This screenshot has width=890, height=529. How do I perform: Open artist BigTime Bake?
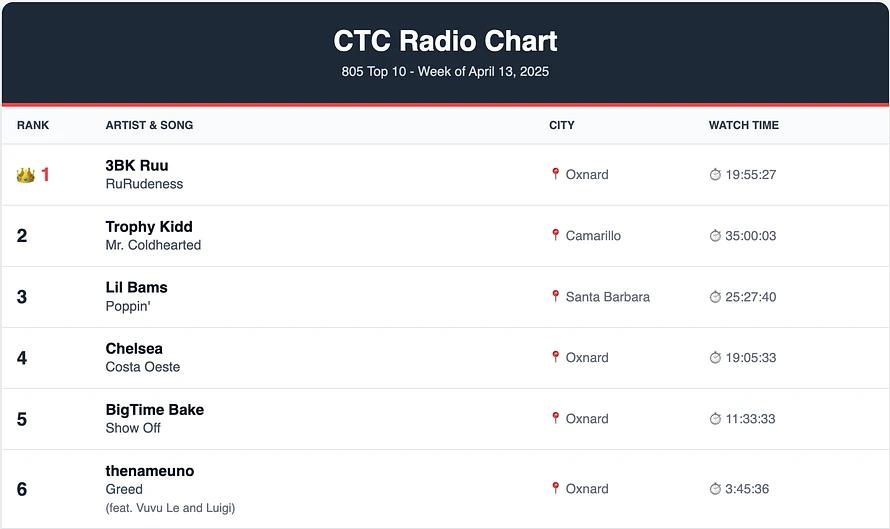click(154, 410)
